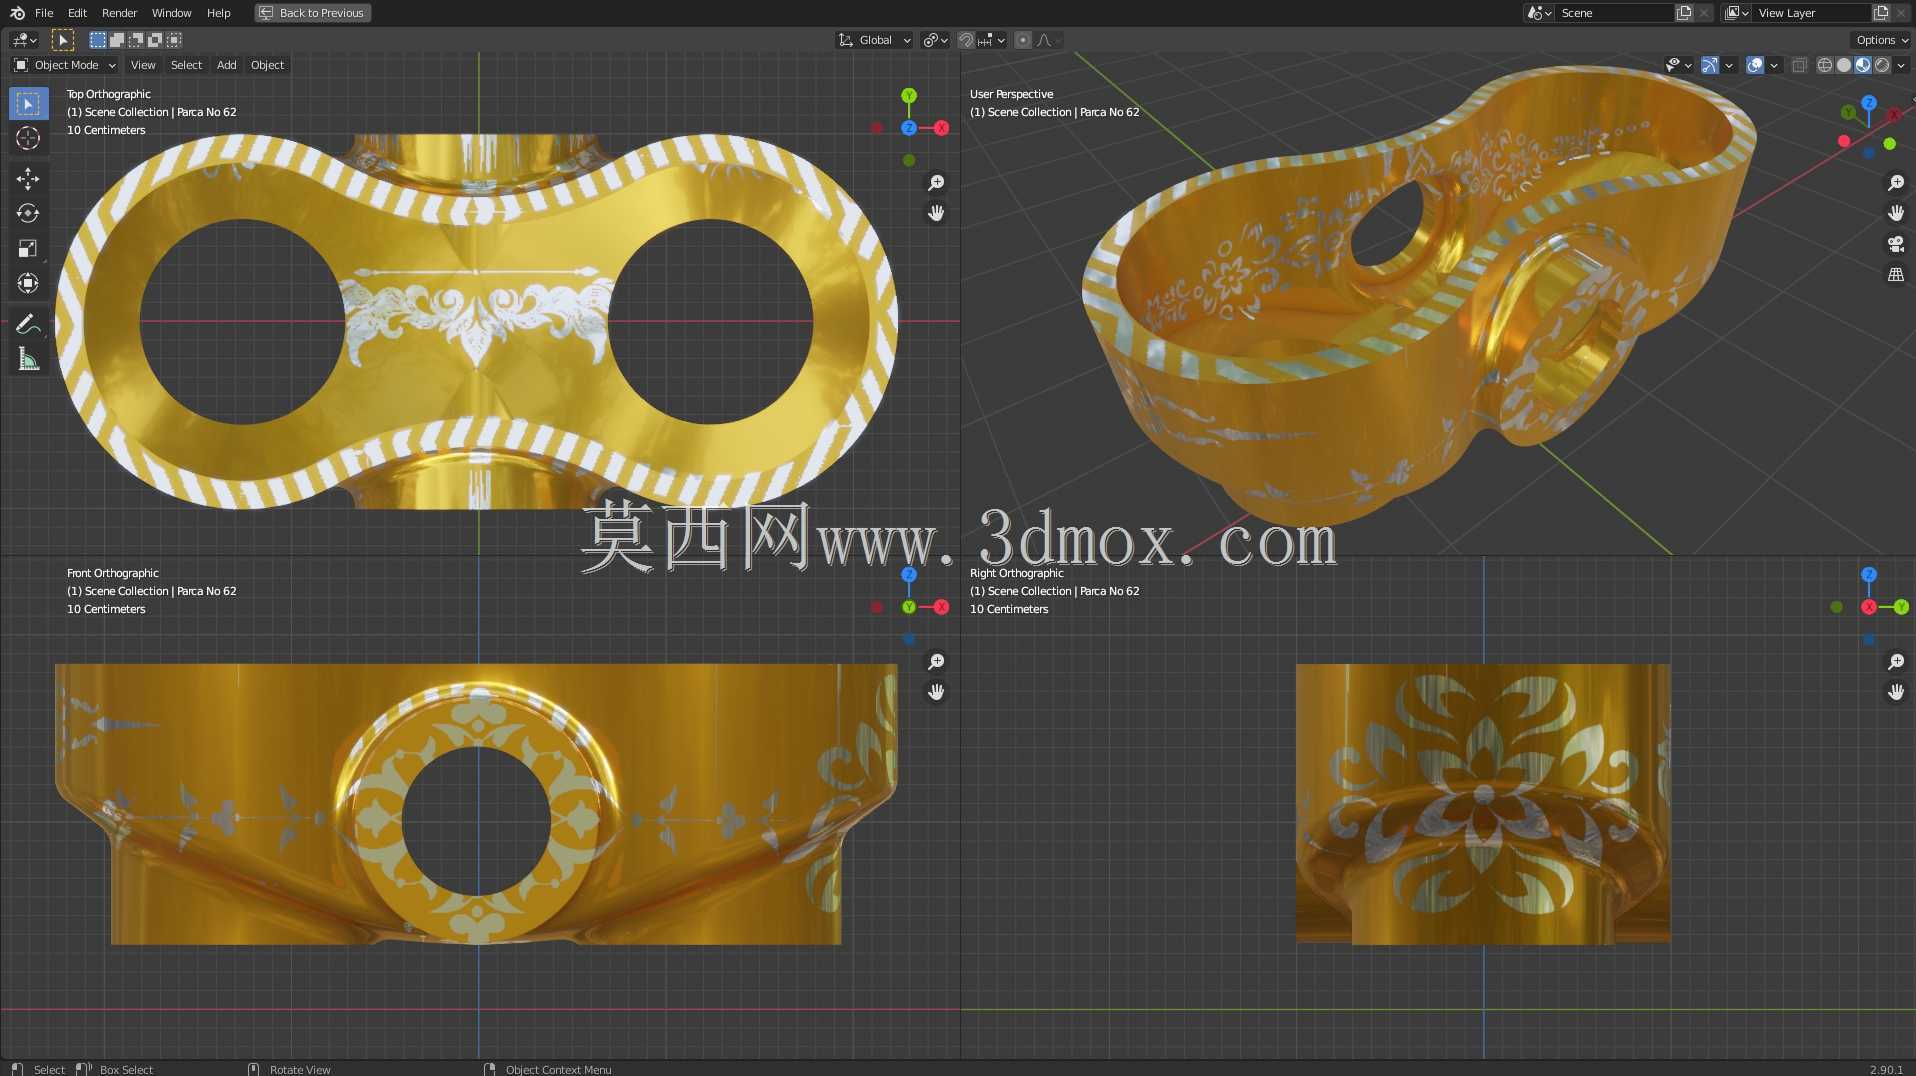Image resolution: width=1916 pixels, height=1076 pixels.
Task: Expand the object visibility and selectability dropdown
Action: click(1678, 65)
